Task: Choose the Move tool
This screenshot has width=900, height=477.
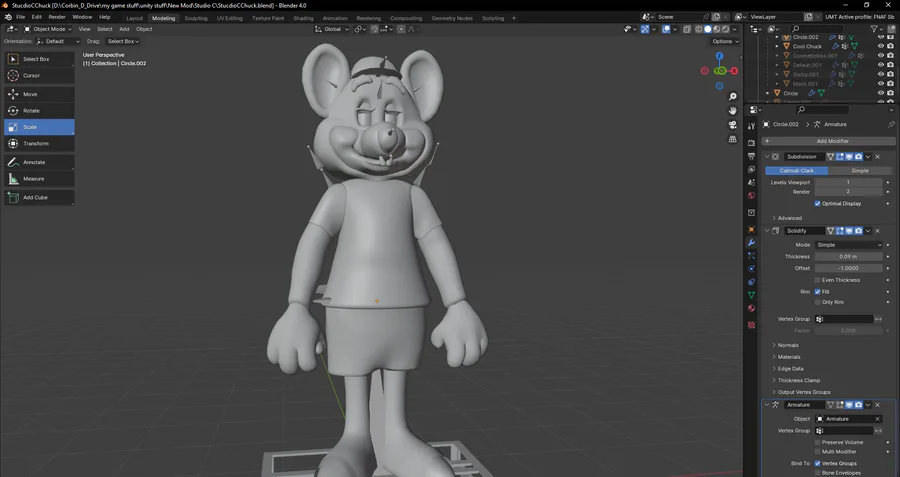Action: click(x=39, y=94)
